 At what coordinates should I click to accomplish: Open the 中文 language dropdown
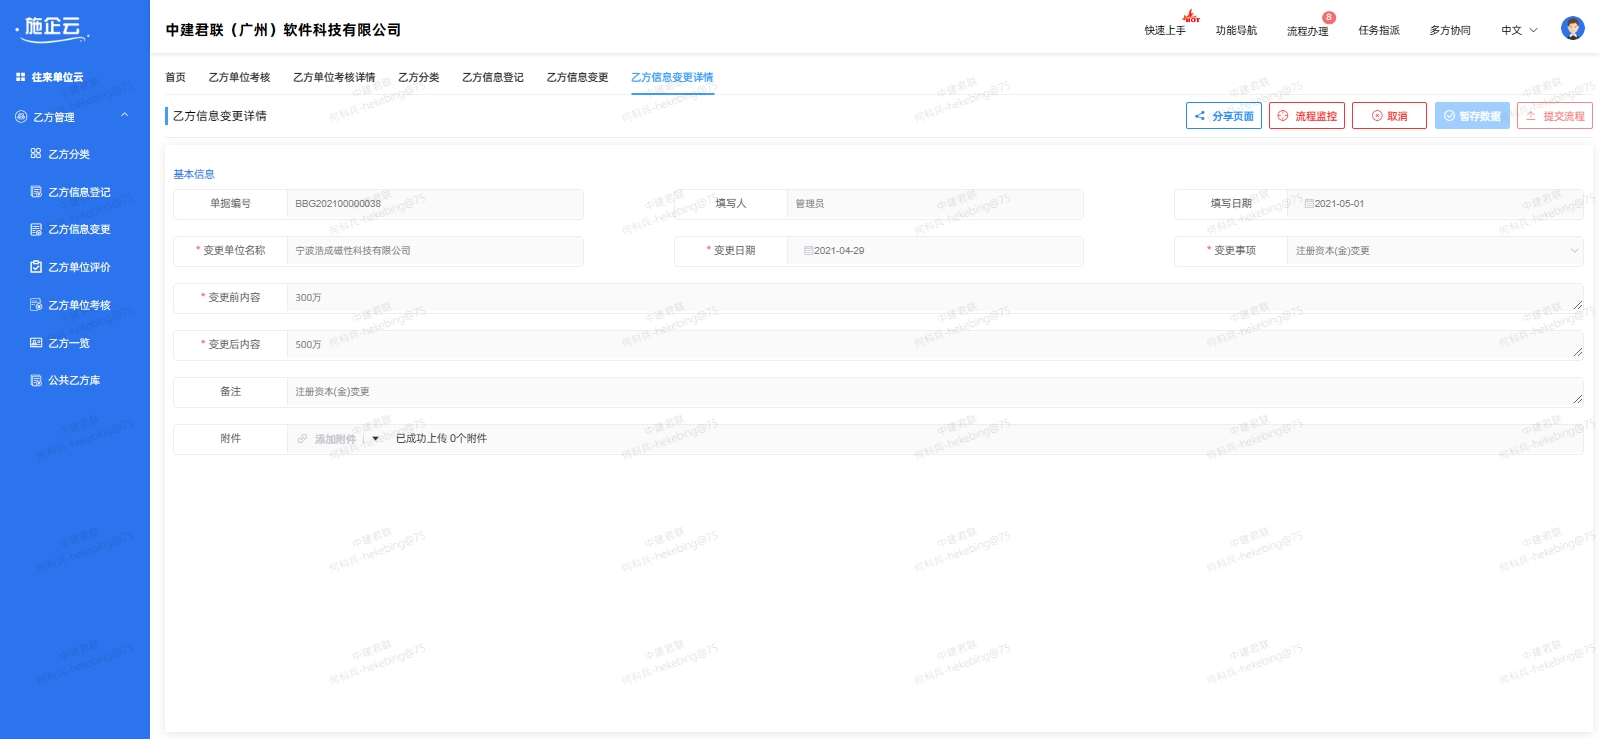coord(1519,30)
